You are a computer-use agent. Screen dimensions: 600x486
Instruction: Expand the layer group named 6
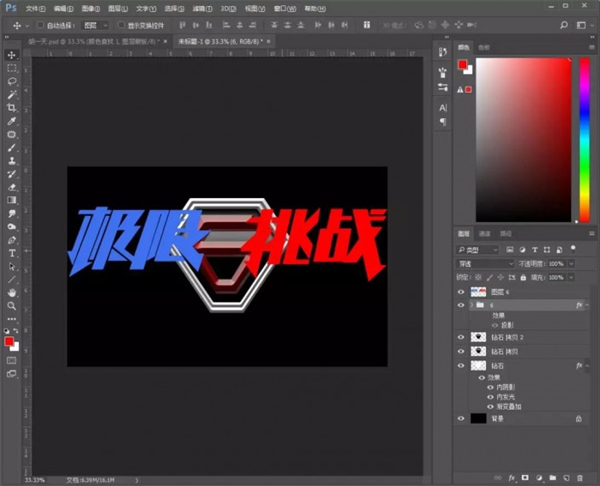click(471, 303)
